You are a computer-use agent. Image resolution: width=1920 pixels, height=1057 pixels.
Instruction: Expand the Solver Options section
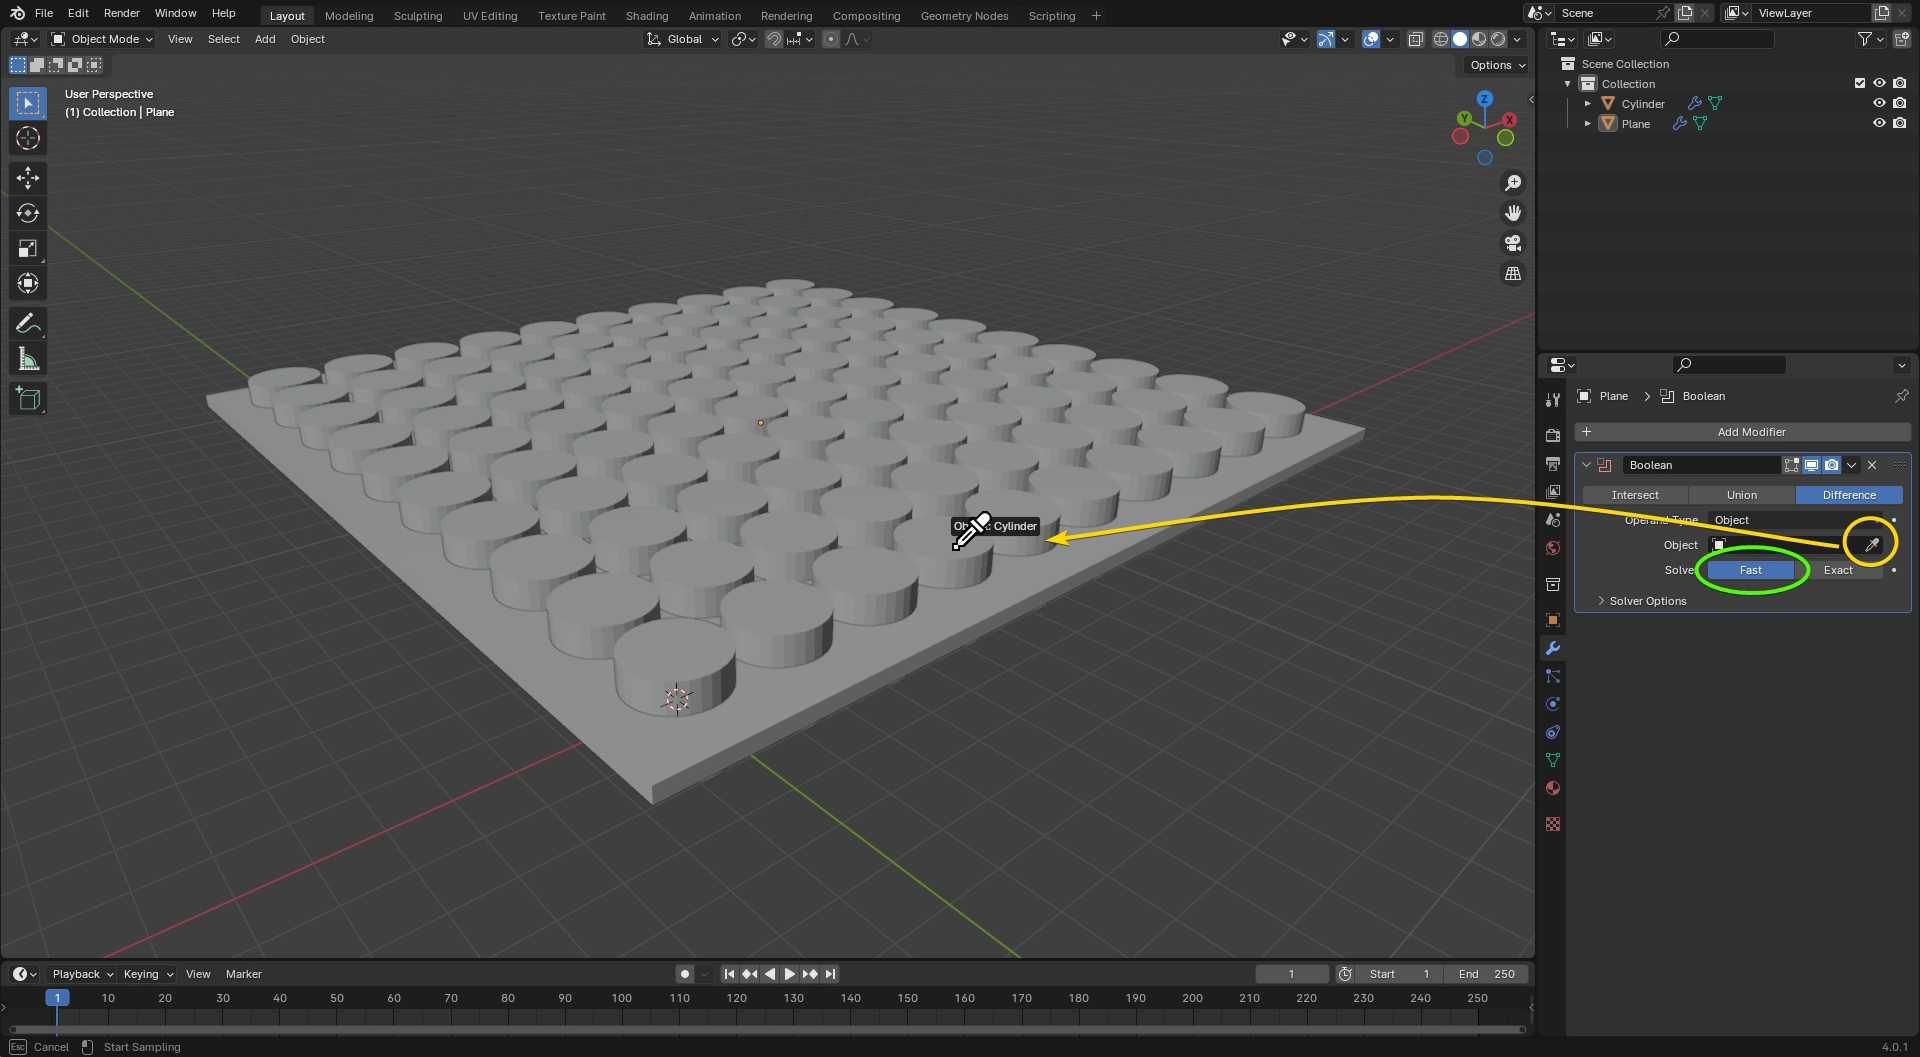[x=1645, y=600]
